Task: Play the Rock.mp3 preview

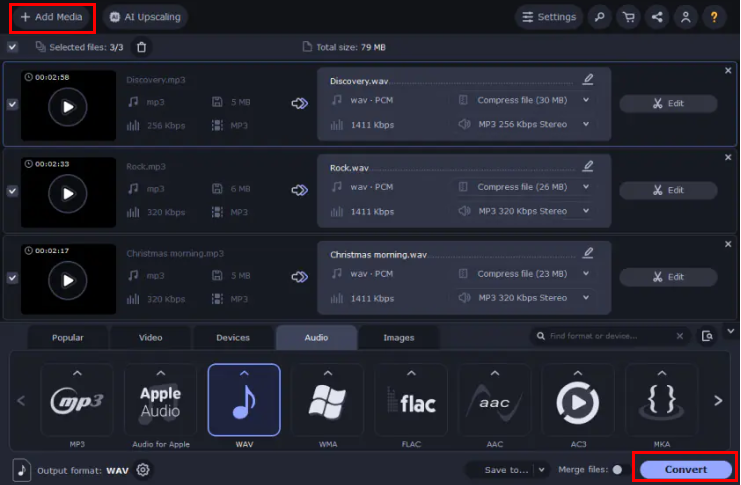Action: click(x=68, y=194)
